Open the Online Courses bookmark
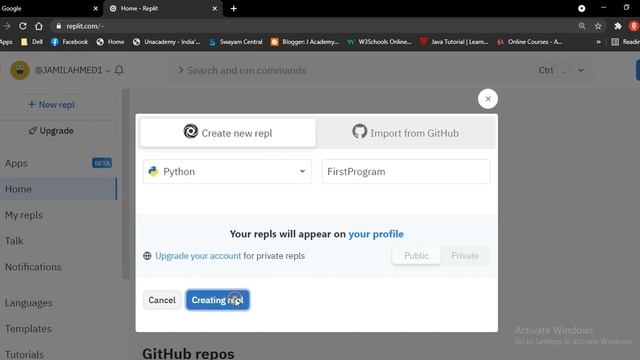640x360 pixels. pos(529,42)
